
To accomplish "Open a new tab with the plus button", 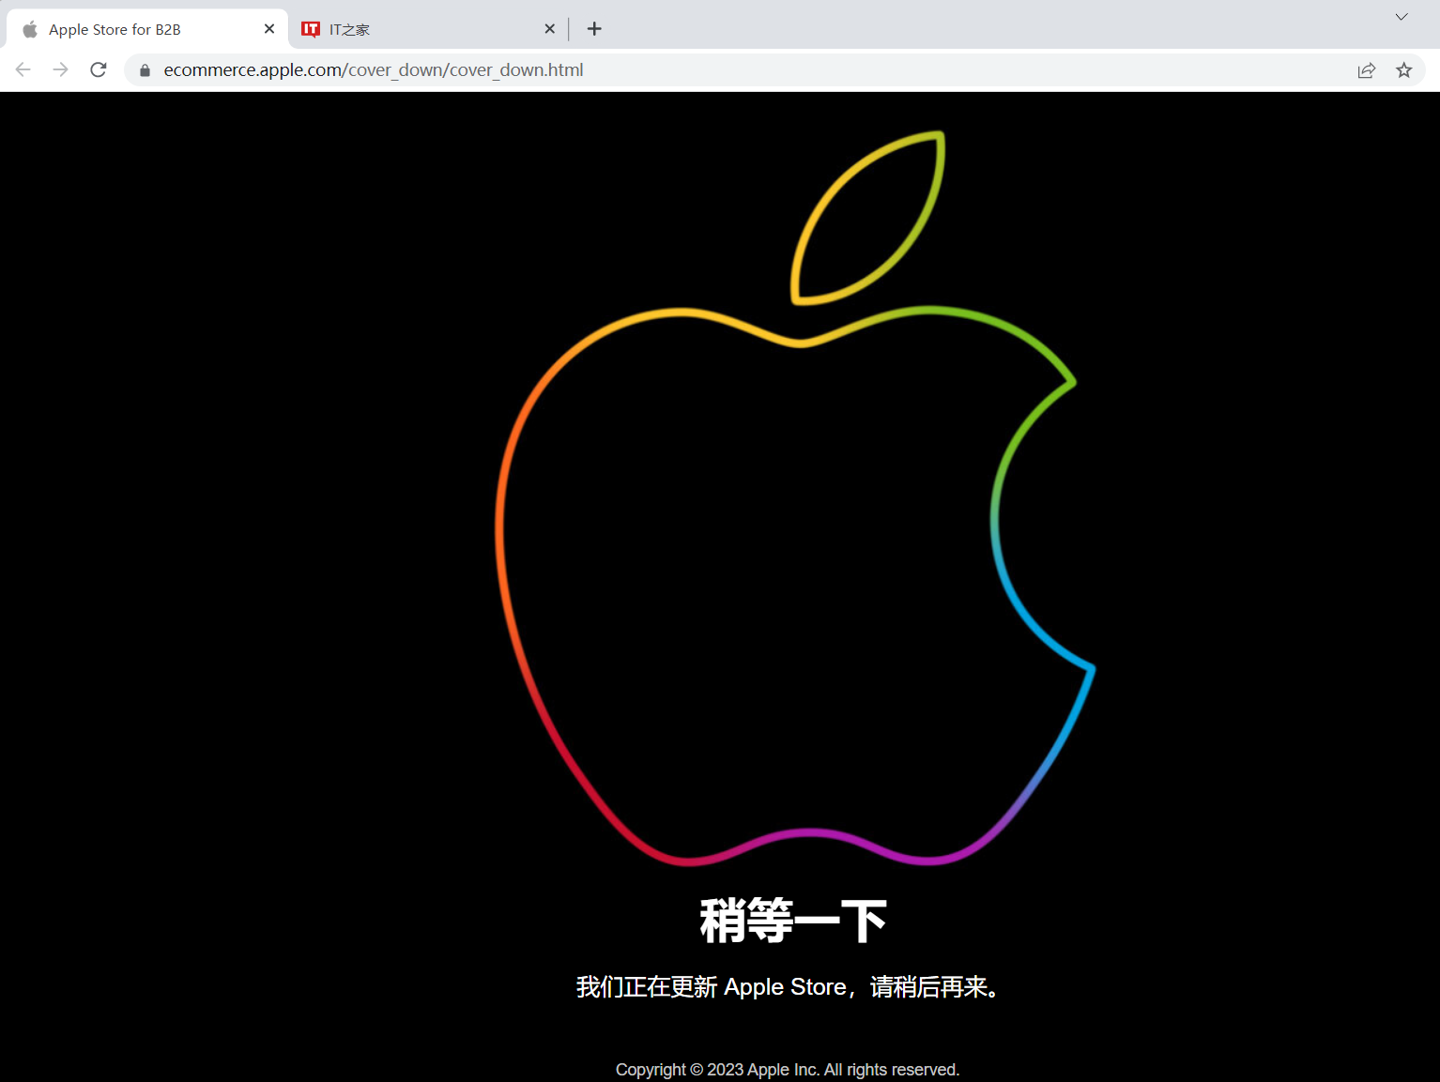I will pos(594,28).
